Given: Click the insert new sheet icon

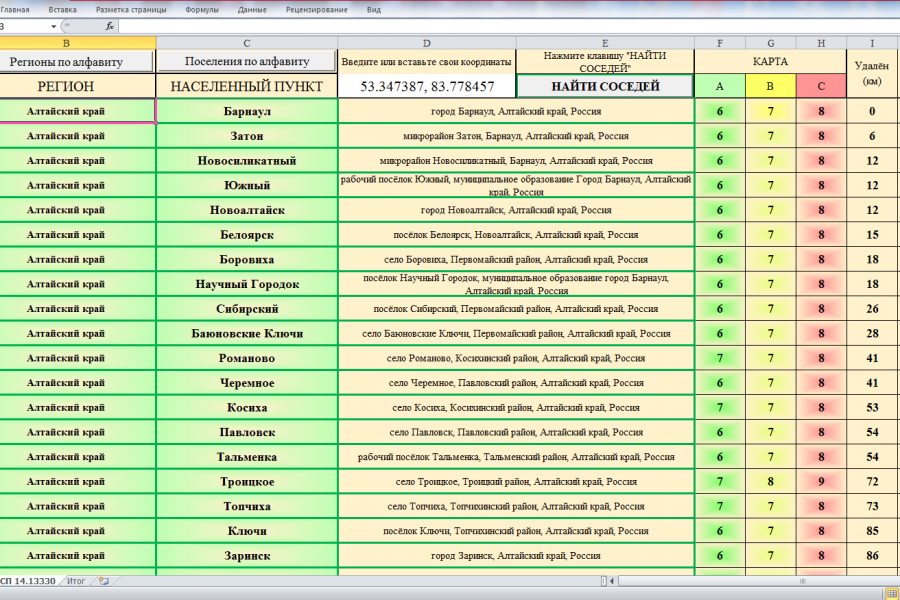Looking at the screenshot, I should point(104,581).
